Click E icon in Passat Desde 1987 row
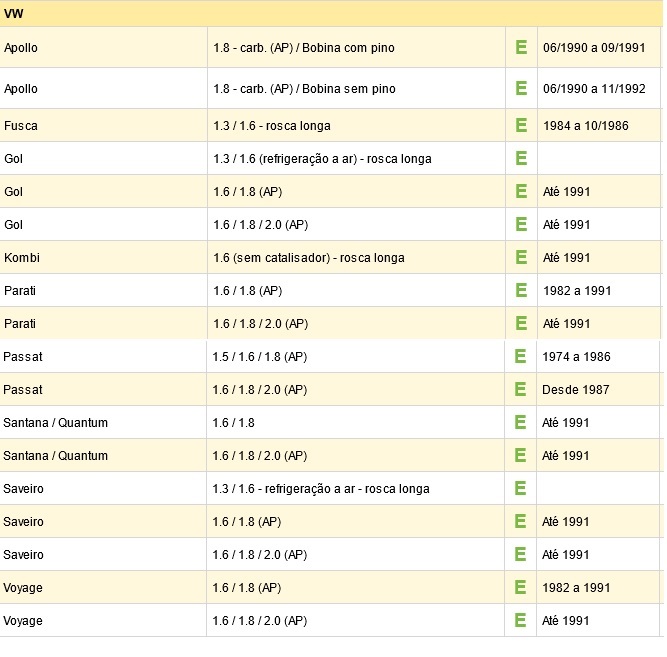The image size is (667, 657). 520,389
